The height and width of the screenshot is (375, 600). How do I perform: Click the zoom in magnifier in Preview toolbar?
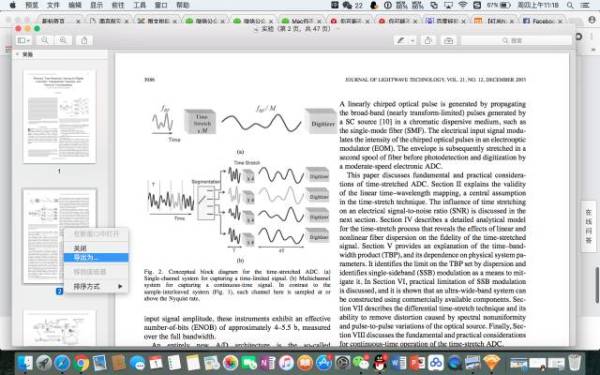coord(63,40)
